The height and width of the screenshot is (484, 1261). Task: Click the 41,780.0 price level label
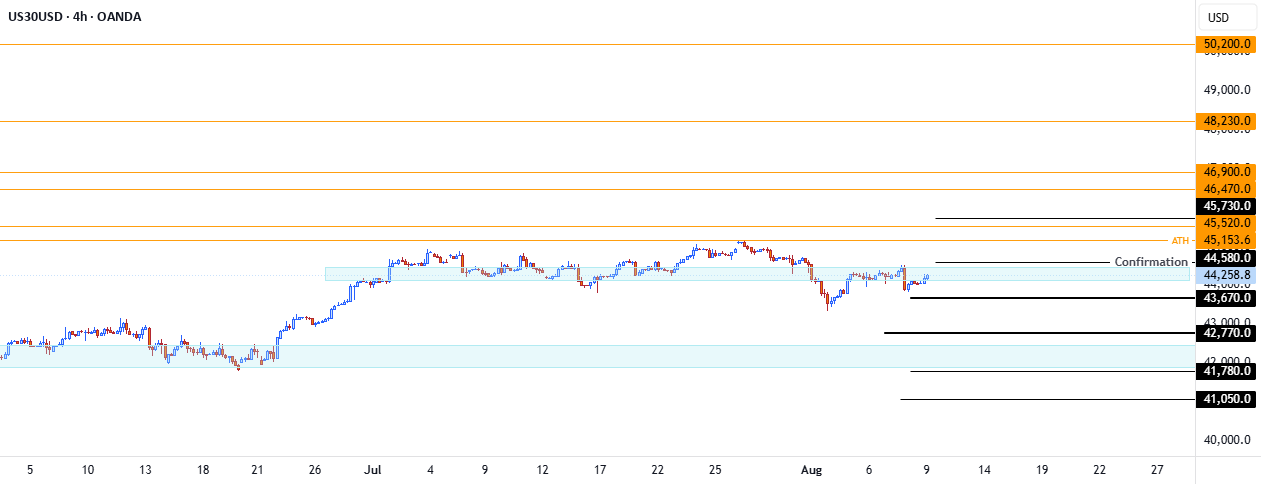point(1226,371)
